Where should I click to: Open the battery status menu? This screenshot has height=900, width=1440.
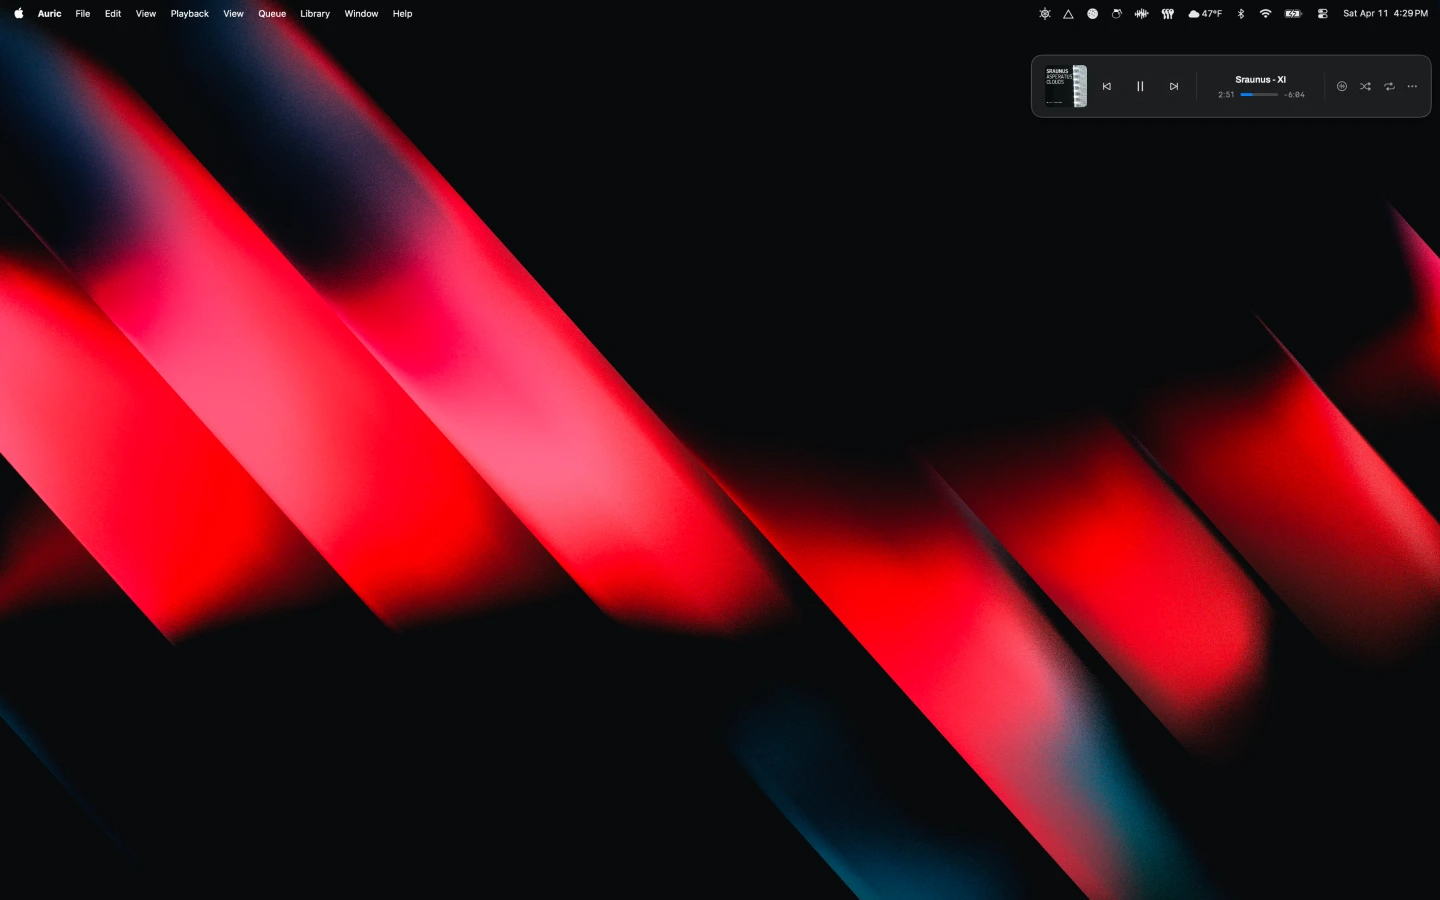tap(1293, 14)
